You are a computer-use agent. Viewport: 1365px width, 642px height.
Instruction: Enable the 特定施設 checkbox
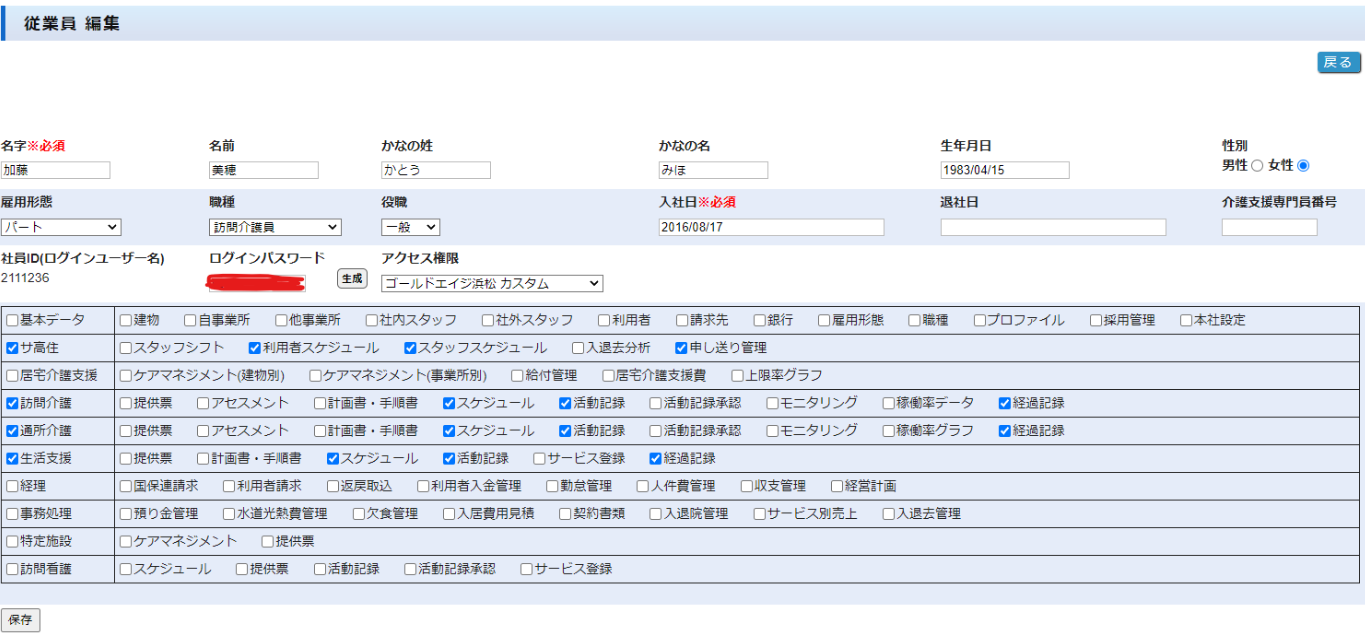click(x=13, y=542)
